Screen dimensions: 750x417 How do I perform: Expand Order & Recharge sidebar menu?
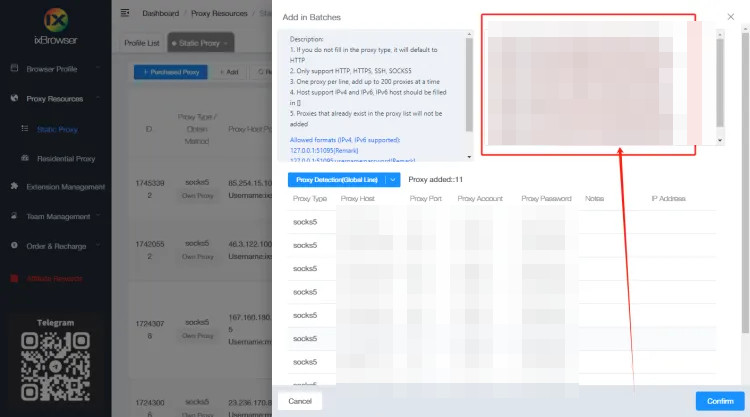(x=56, y=246)
